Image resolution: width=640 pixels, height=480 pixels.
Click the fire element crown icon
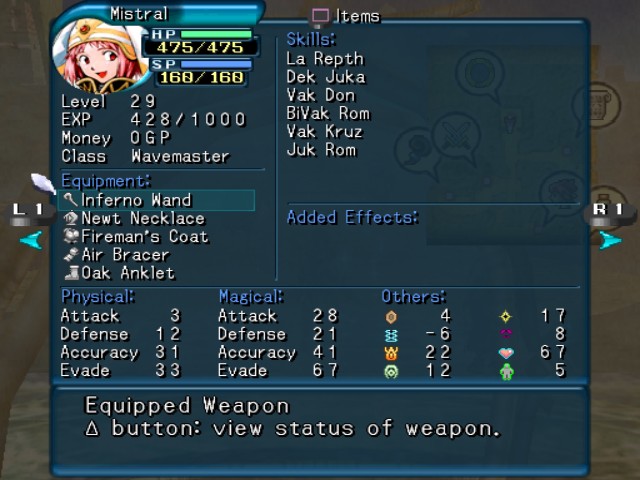[391, 353]
